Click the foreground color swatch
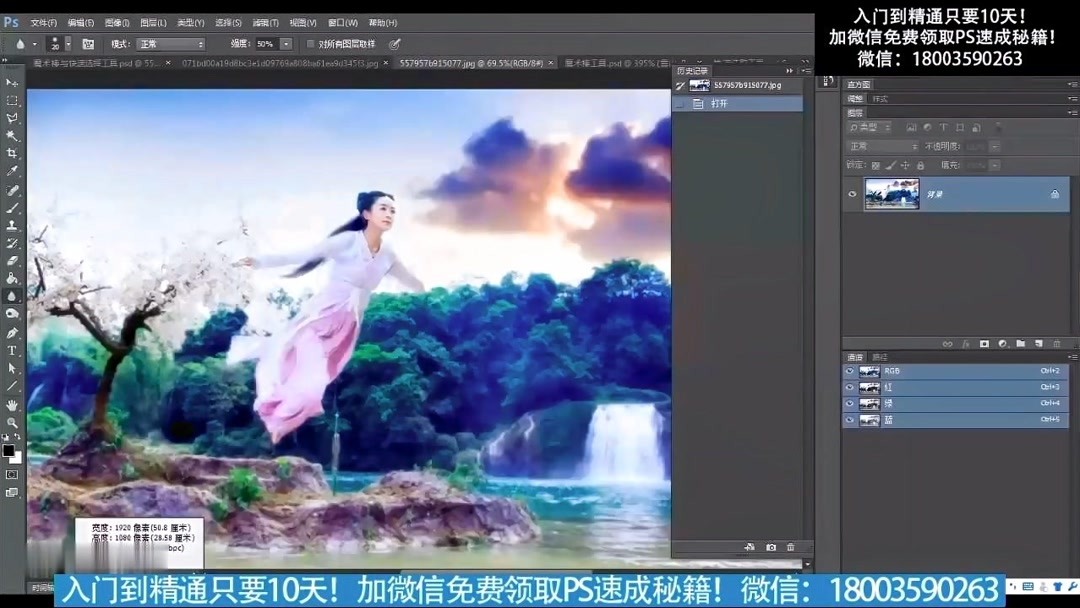 tap(9, 450)
